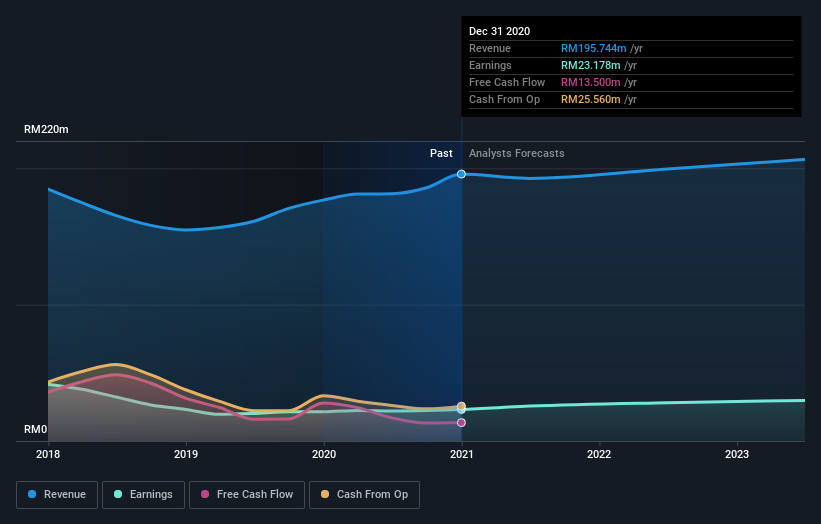Toggle the Cash From Op legend series

[x=364, y=495]
